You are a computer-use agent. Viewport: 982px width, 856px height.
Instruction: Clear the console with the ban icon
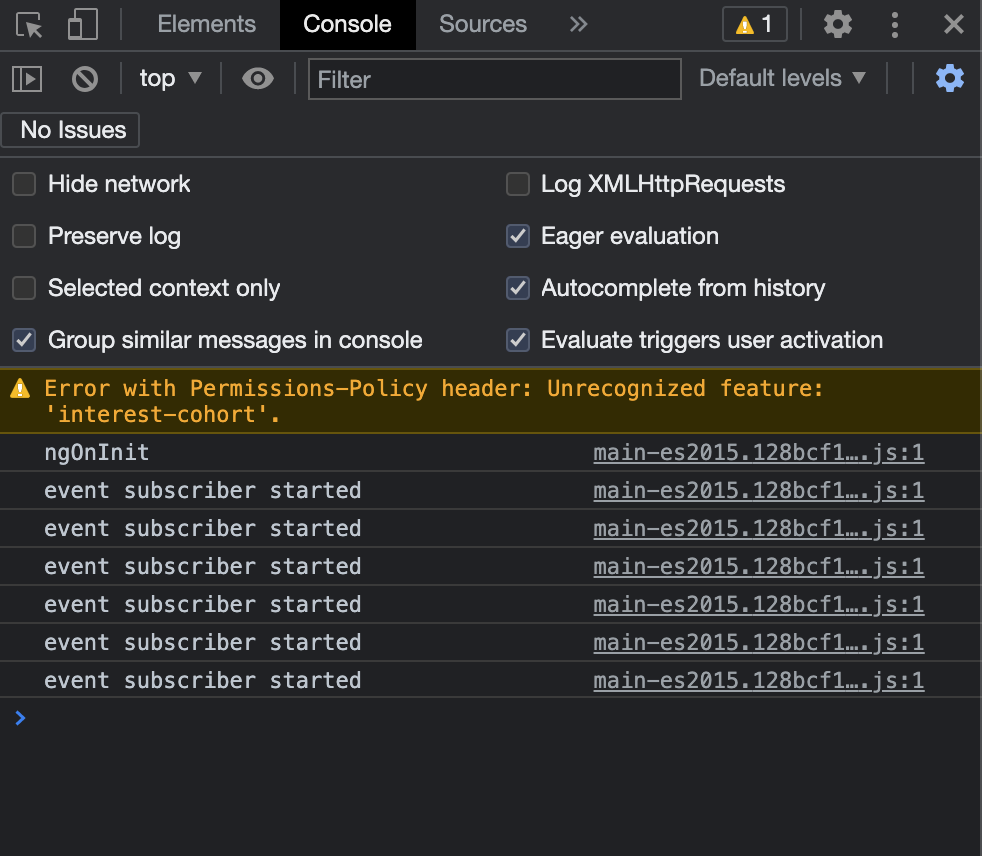[85, 80]
